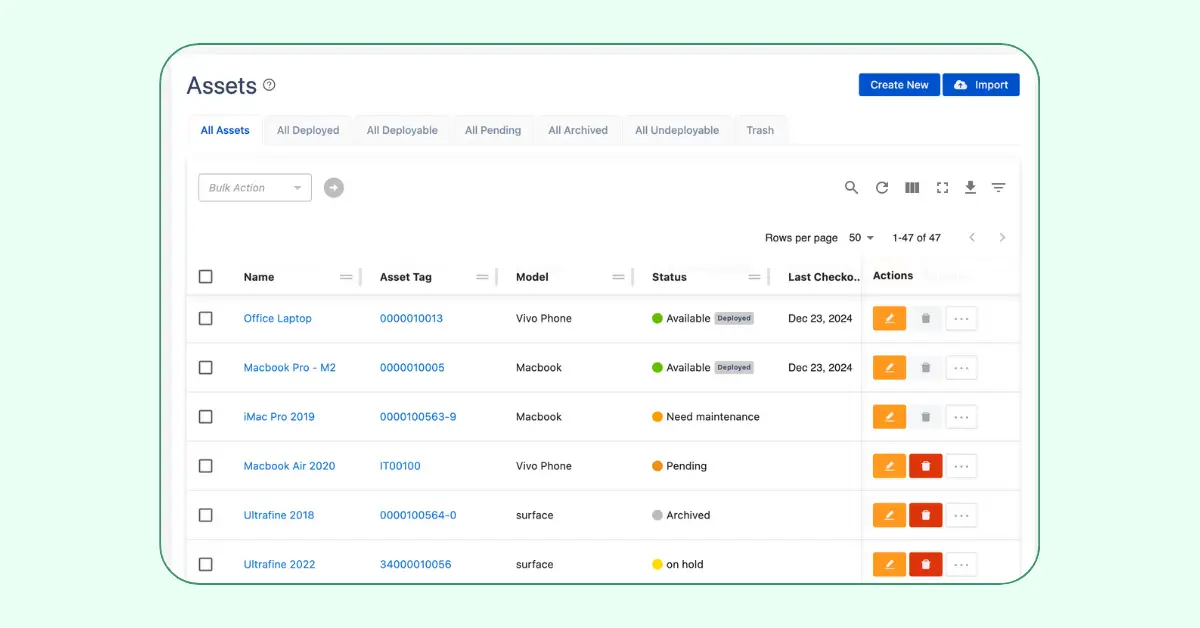Check the iMac Pro 2019 row checkbox

(x=206, y=416)
